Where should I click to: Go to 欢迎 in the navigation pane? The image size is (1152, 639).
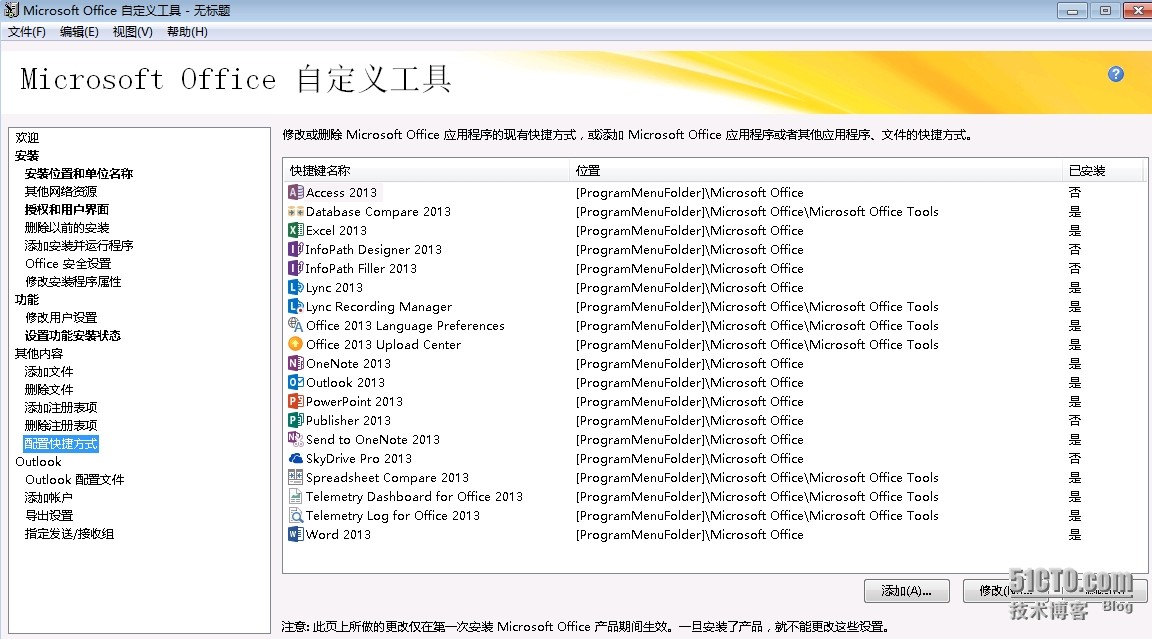coord(27,137)
